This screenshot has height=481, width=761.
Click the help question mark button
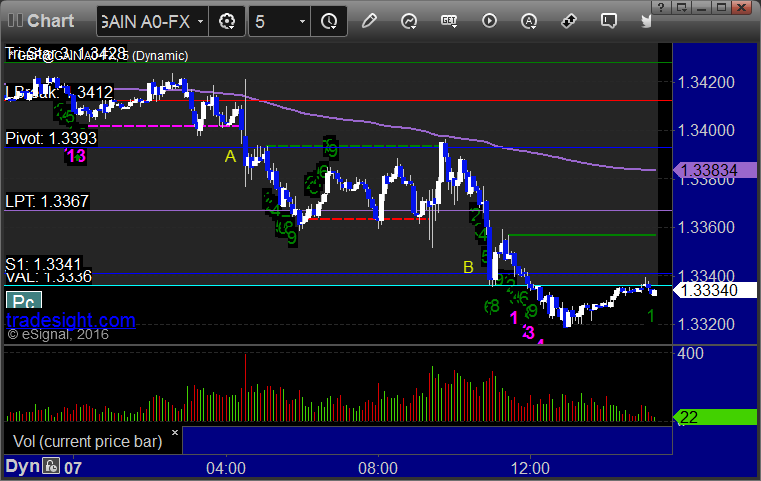(661, 7)
